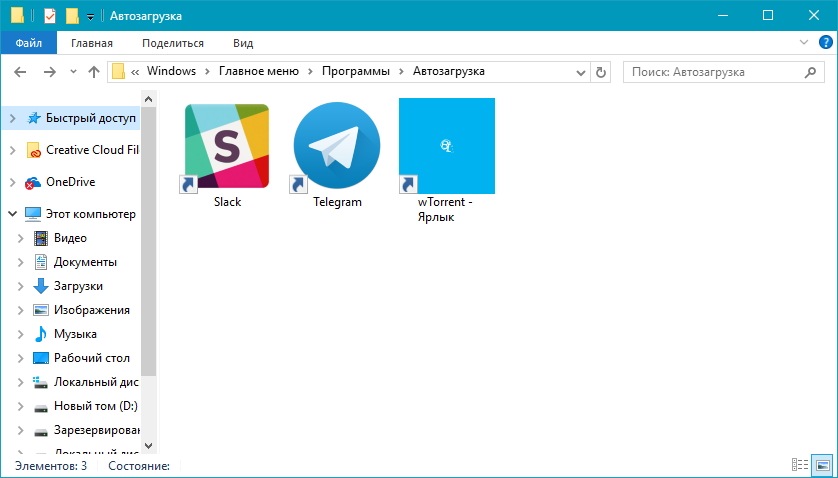Expand the ribbon with the chevron
The width and height of the screenshot is (838, 478).
pos(804,43)
